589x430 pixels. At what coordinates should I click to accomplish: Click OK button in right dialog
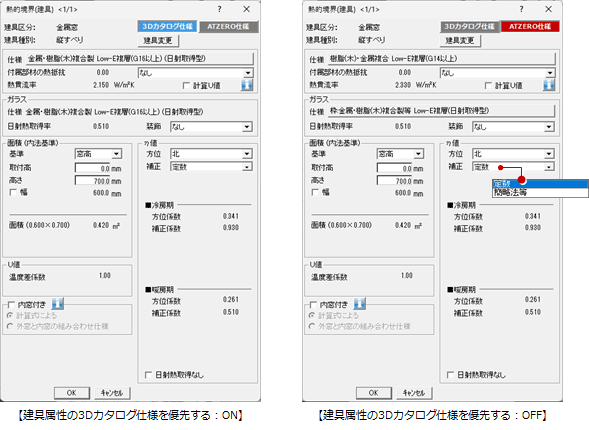[374, 393]
